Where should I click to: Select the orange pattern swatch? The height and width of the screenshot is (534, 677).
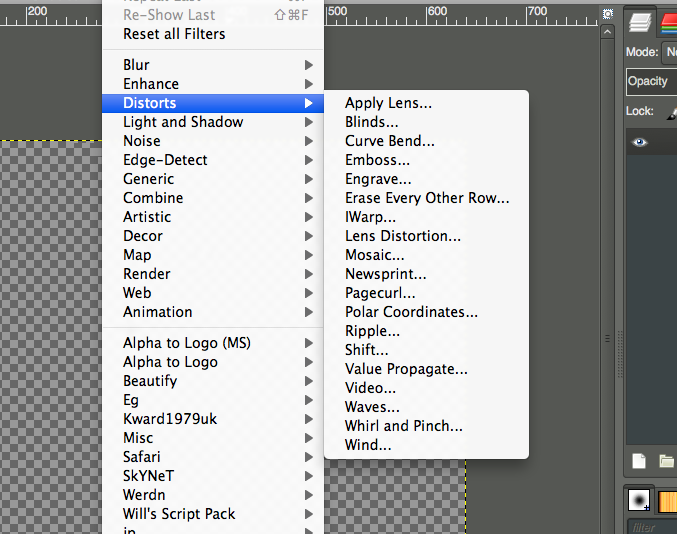pyautogui.click(x=668, y=502)
